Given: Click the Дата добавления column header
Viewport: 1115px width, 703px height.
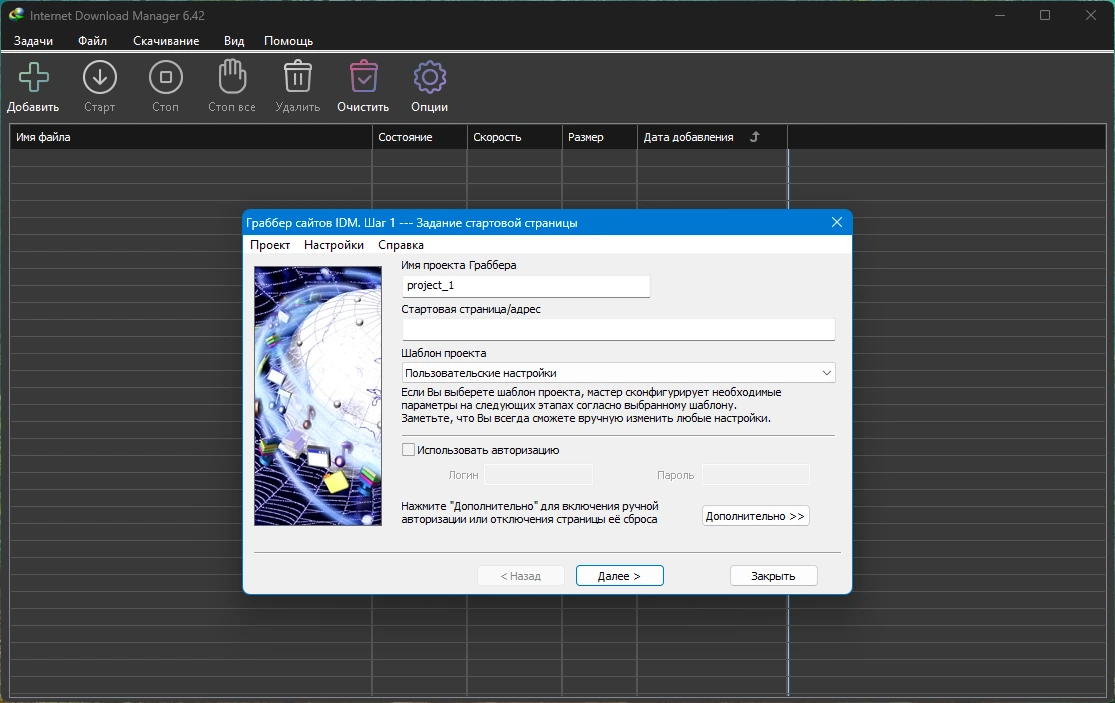Looking at the screenshot, I should coord(713,137).
